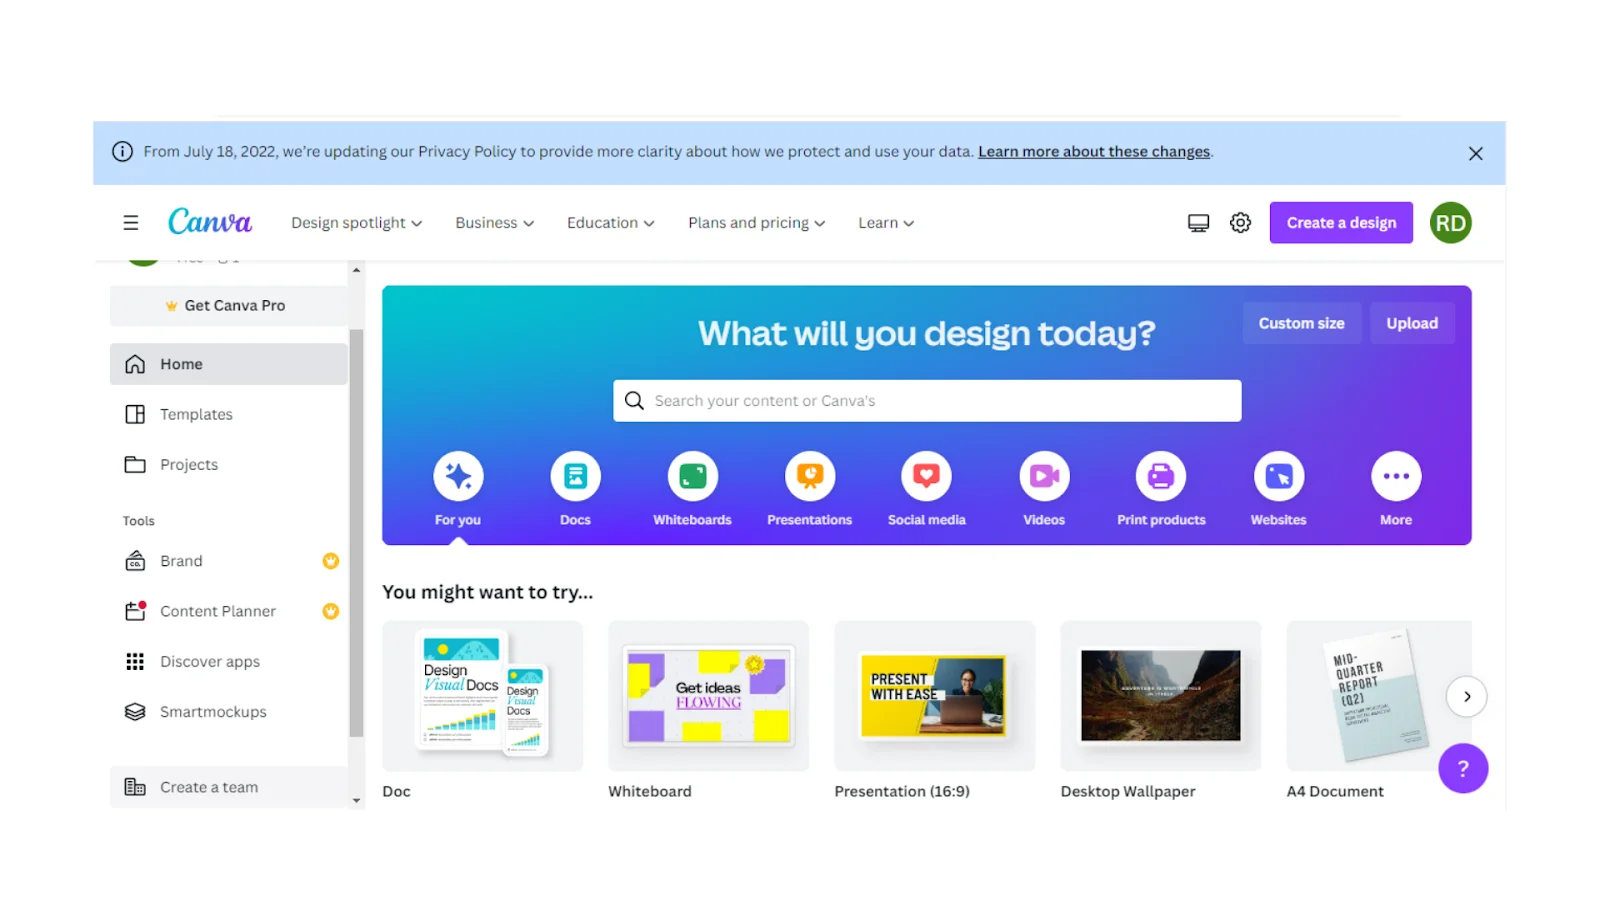Click Get Canva Pro button
Screen dimensions: 1600x900
click(229, 306)
